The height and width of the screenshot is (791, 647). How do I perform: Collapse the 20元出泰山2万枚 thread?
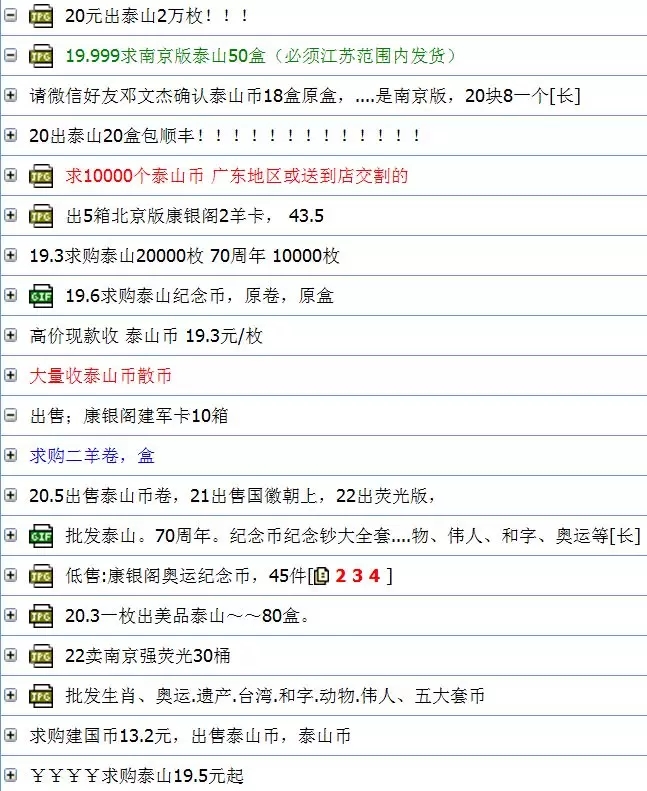tap(11, 15)
